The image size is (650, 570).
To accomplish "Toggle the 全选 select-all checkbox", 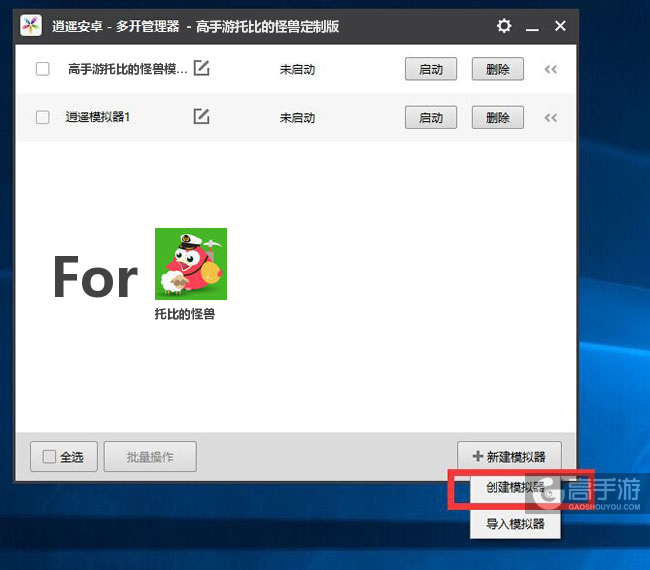I will 49,457.
